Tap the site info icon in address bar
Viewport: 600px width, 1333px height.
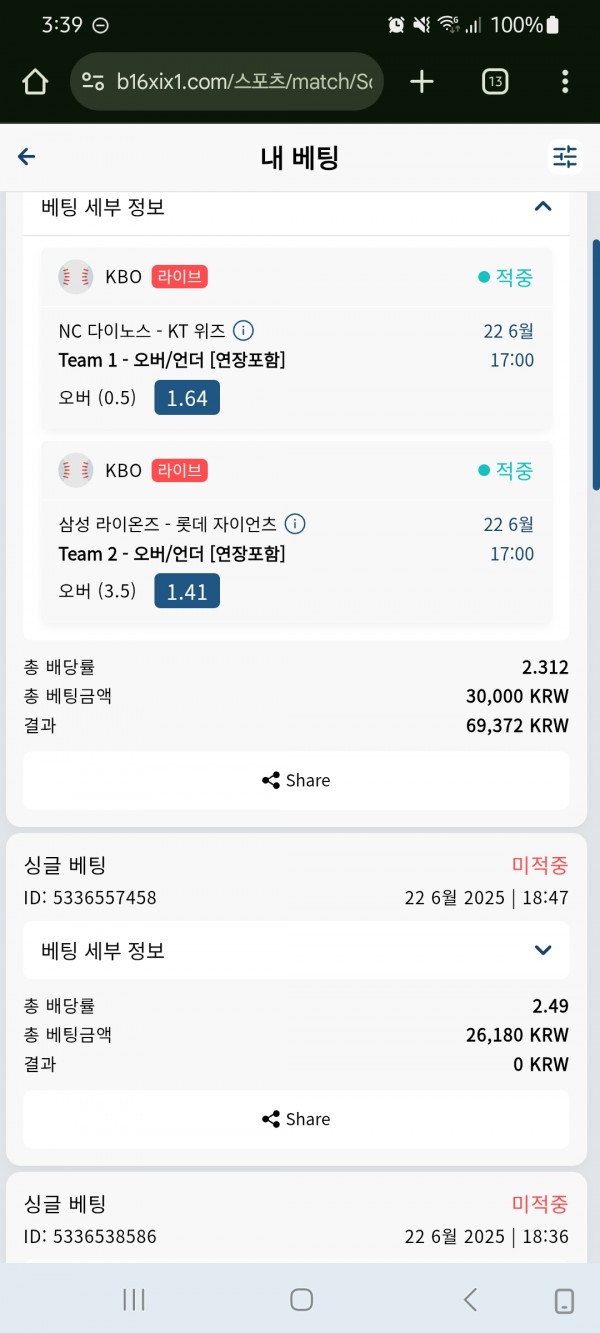(x=93, y=82)
